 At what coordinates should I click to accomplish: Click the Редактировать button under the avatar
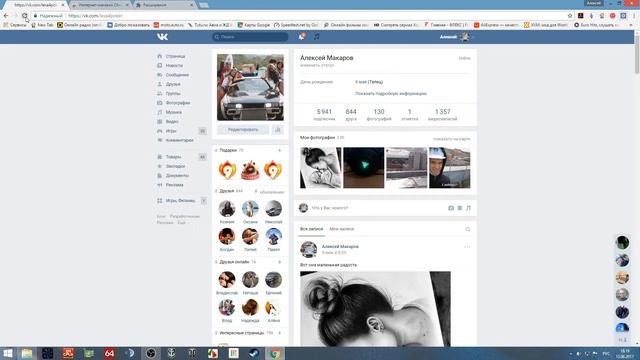(243, 130)
